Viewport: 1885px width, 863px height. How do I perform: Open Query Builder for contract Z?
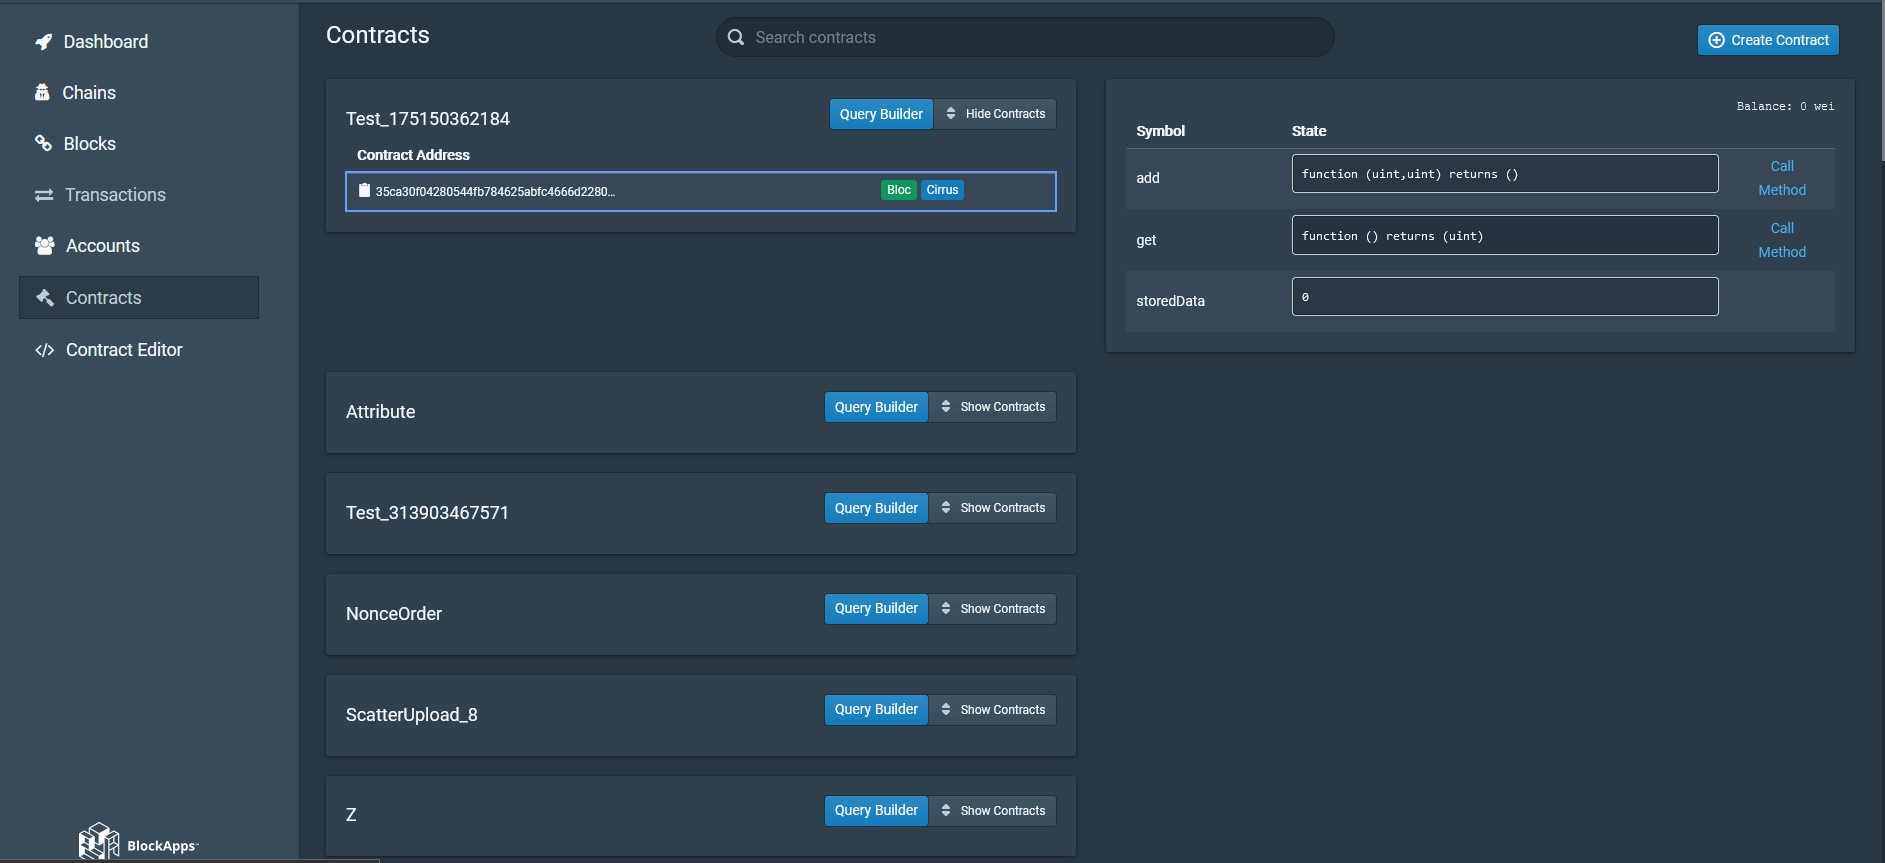coord(876,811)
